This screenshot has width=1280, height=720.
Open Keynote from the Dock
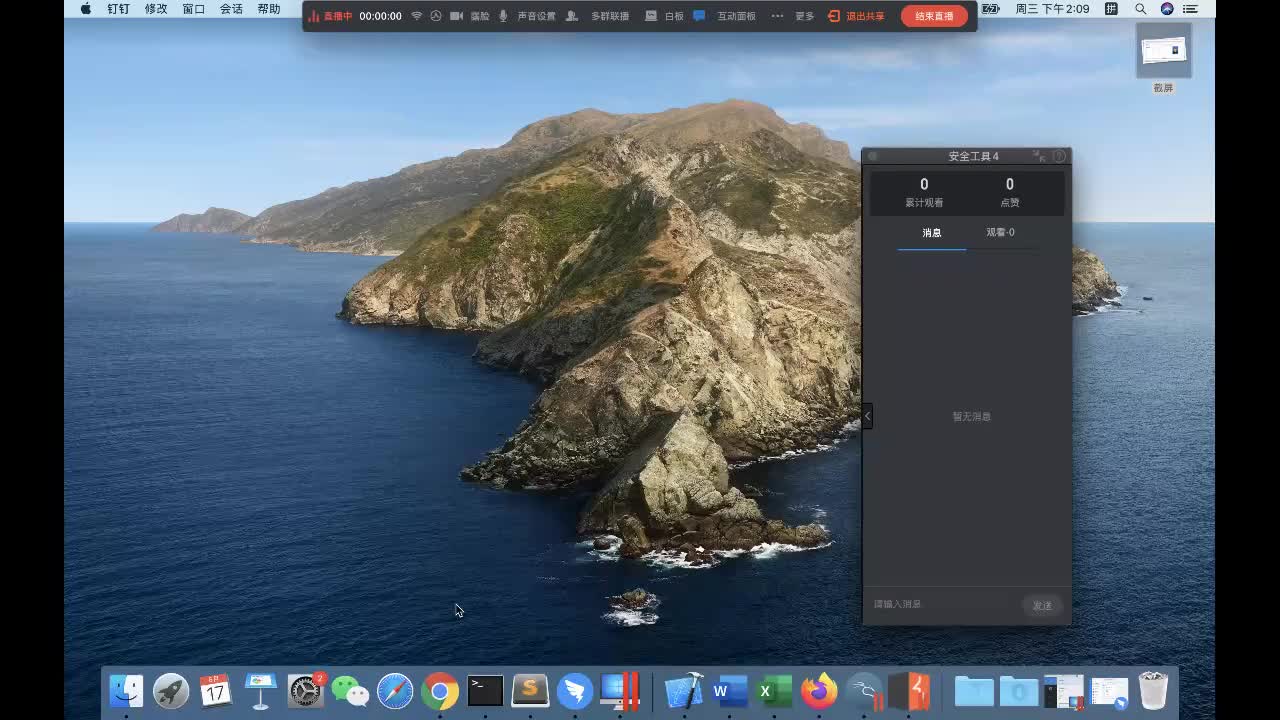pyautogui.click(x=260, y=690)
